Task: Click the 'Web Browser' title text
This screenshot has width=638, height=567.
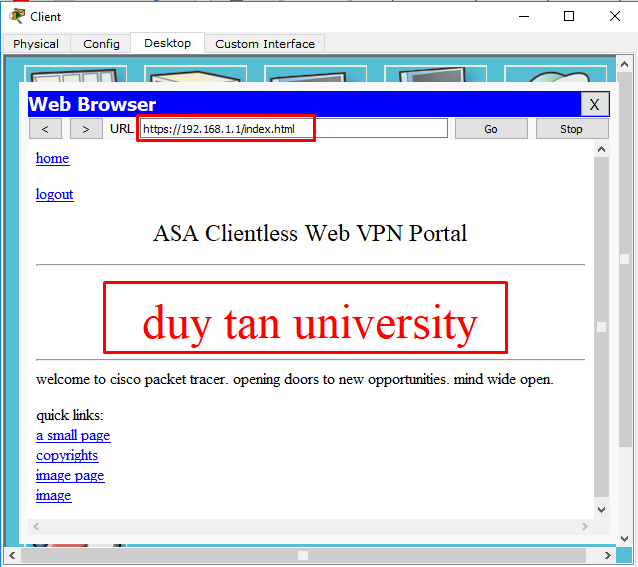Action: click(92, 104)
